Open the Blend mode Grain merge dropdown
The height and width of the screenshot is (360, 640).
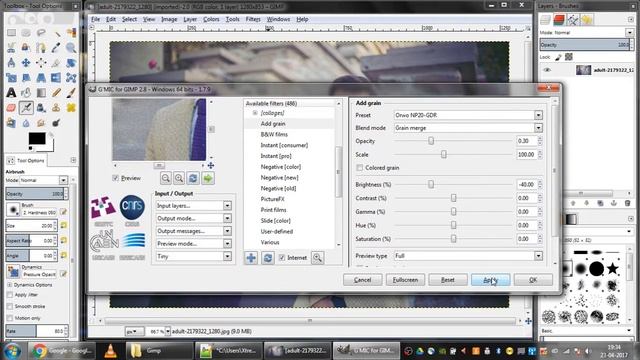(468, 128)
